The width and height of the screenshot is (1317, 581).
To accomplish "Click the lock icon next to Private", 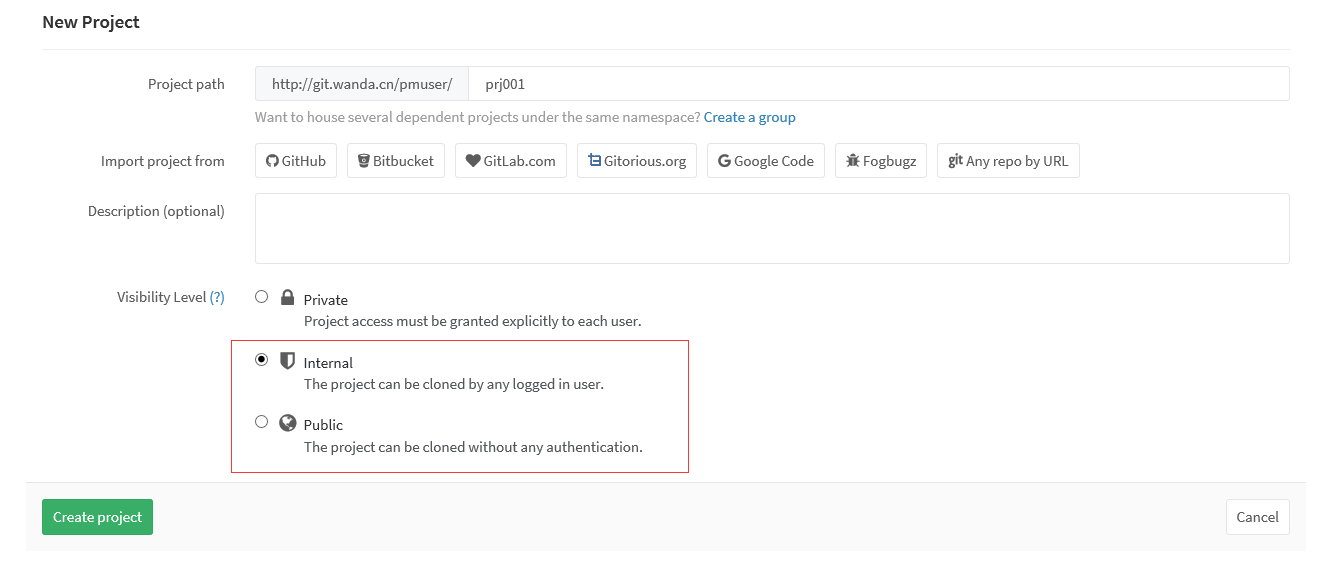I will (x=287, y=296).
